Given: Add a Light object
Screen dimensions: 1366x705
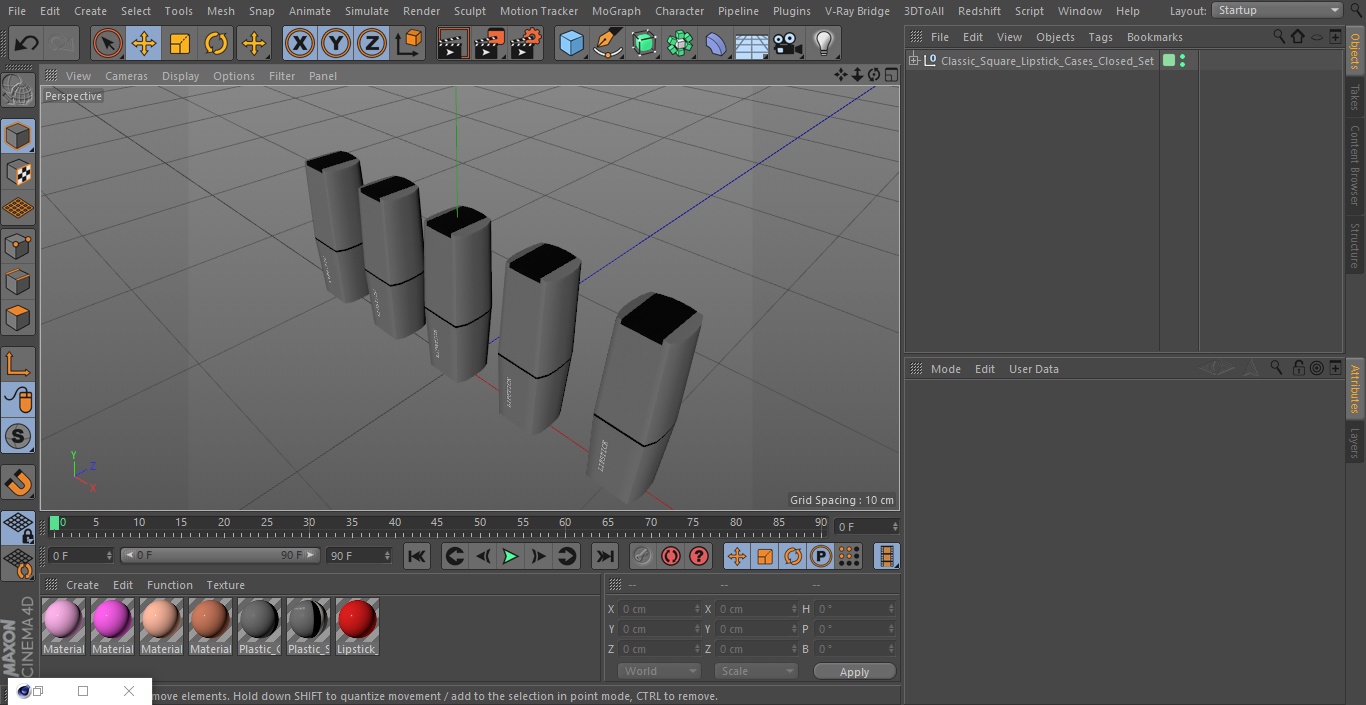Looking at the screenshot, I should click(x=824, y=43).
